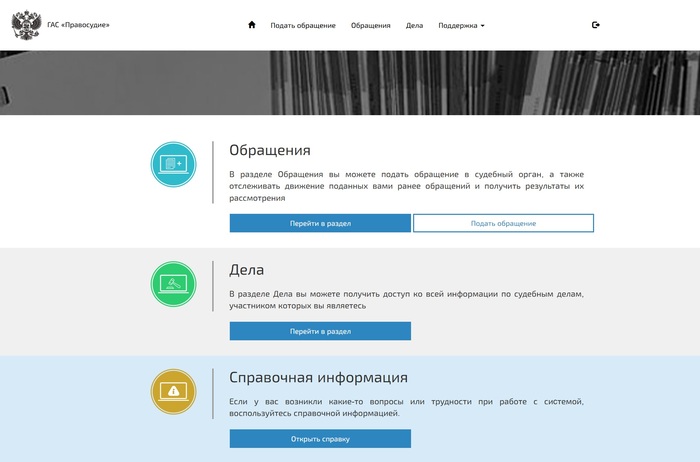
Task: Expand the Поддержка dropdown menu
Action: (461, 25)
